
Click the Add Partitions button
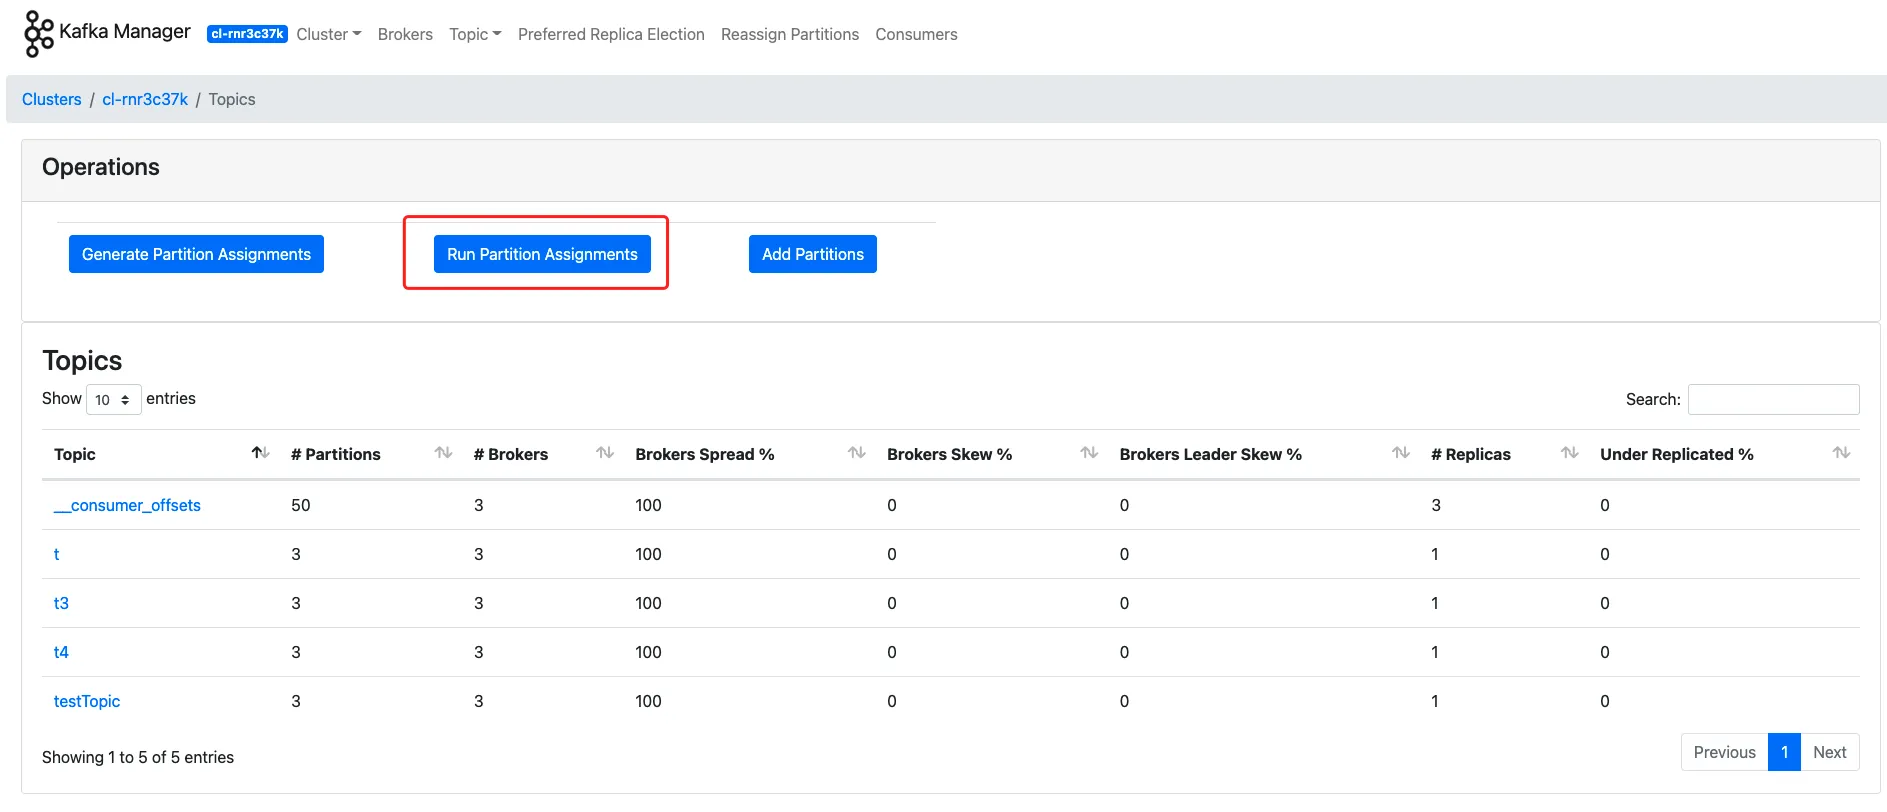coord(812,254)
